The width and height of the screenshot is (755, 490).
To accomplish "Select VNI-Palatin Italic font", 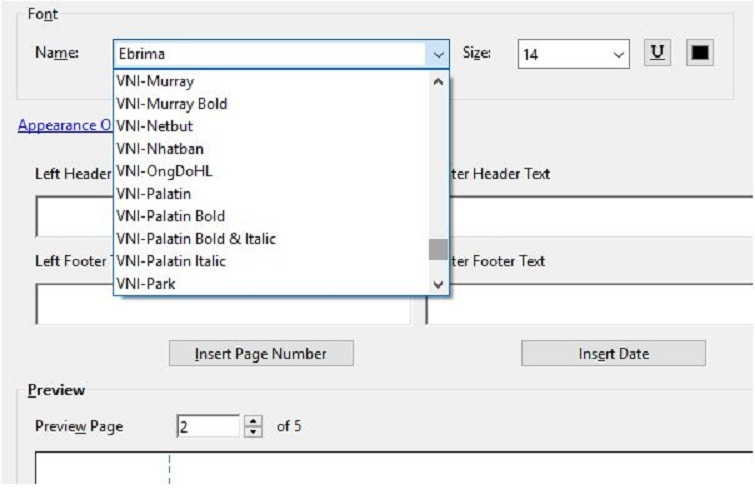I will pyautogui.click(x=171, y=261).
